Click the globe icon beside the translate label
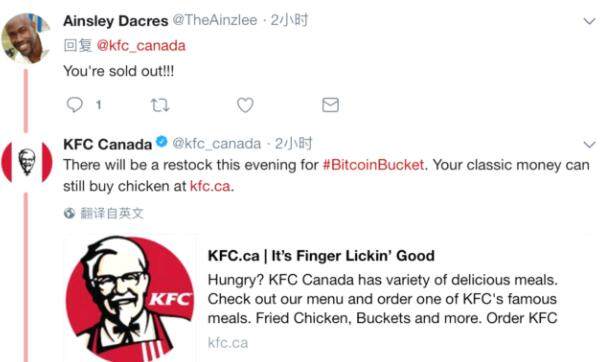Viewport: 602px width, 362px height. (69, 213)
